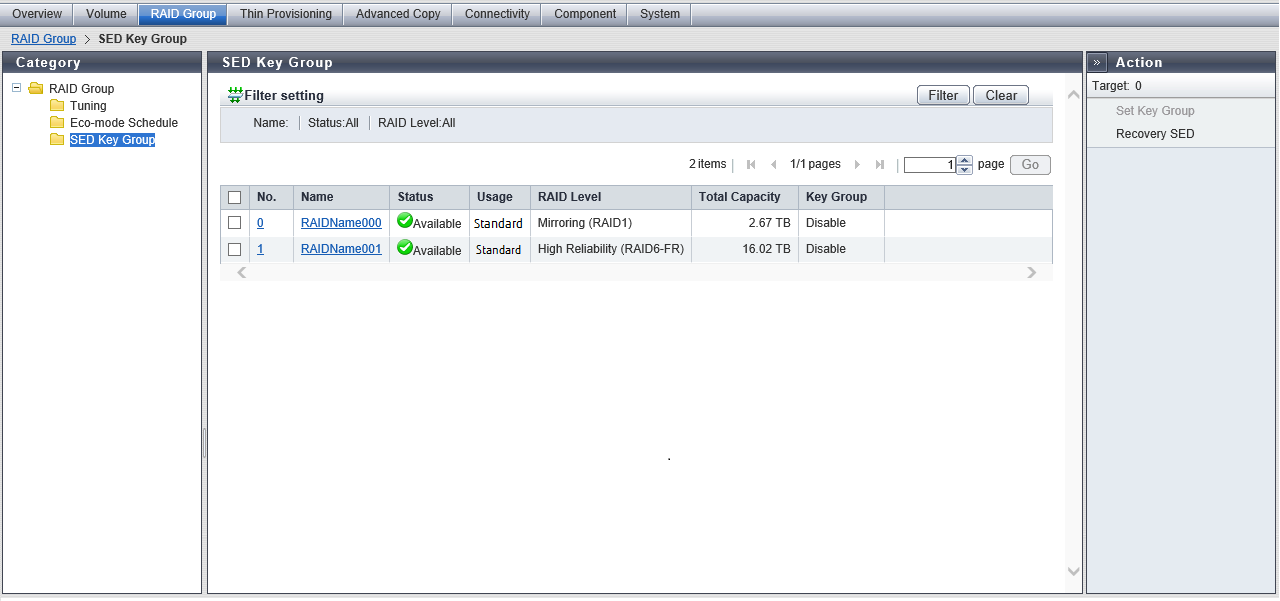The image size is (1280, 601).
Task: Click the page number input field
Action: 930,165
